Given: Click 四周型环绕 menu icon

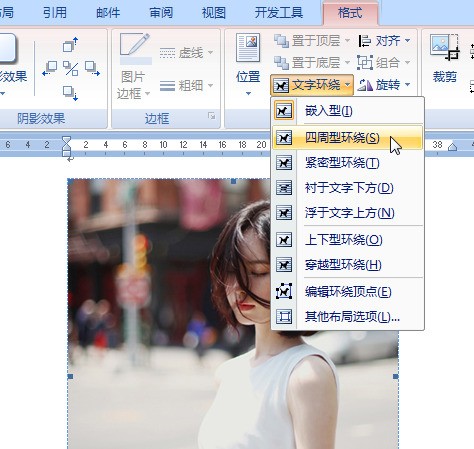Looking at the screenshot, I should pos(284,137).
